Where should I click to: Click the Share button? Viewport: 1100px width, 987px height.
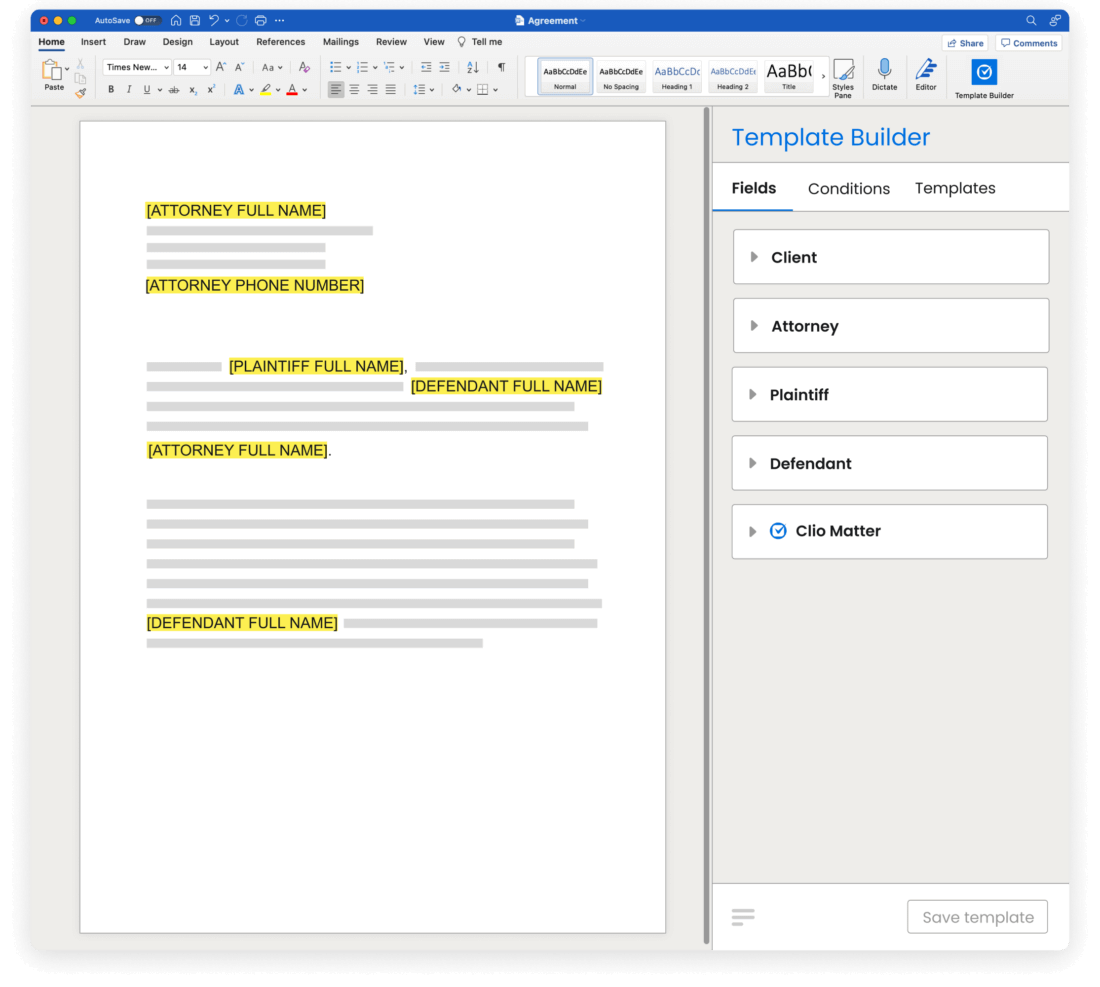964,42
